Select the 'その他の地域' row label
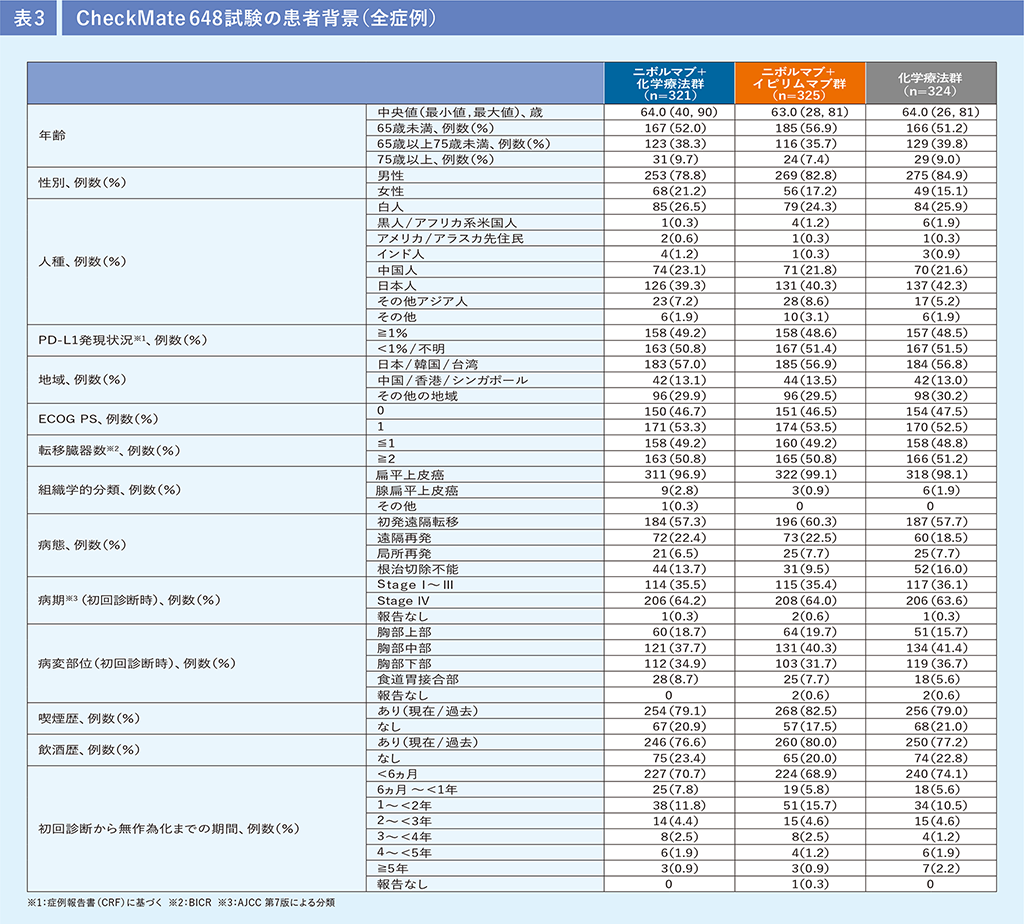The width and height of the screenshot is (1024, 924). click(417, 396)
